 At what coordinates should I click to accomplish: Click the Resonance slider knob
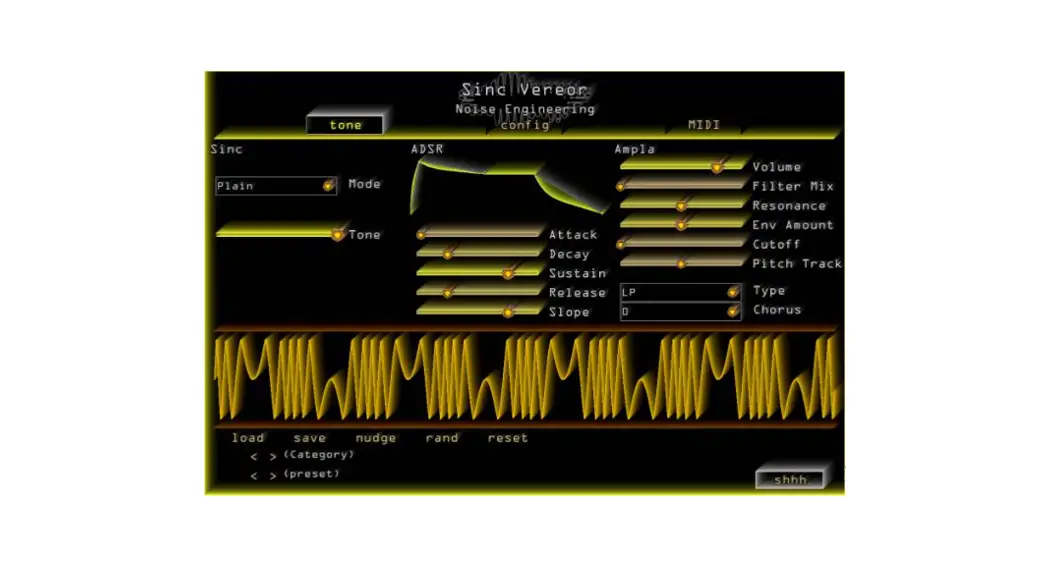tap(681, 206)
